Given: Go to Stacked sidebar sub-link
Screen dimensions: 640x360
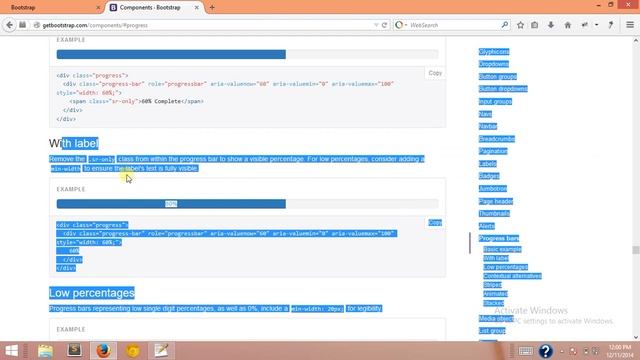Looking at the screenshot, I should click(x=493, y=303).
